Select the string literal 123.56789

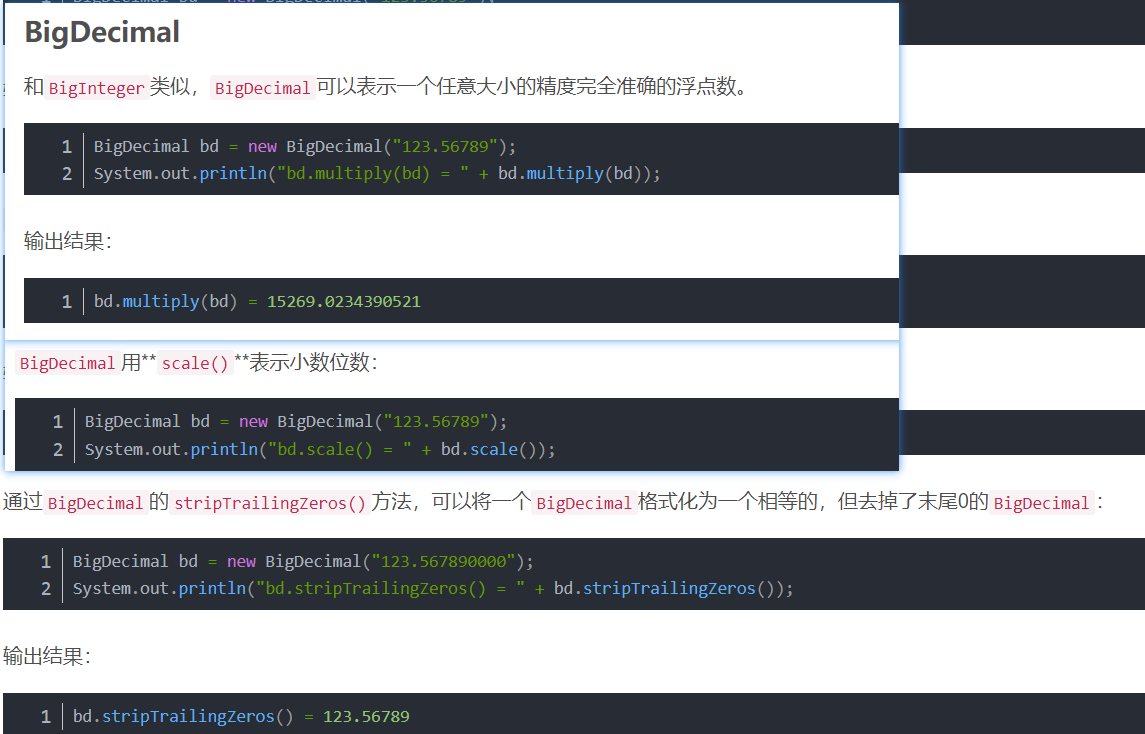(x=443, y=146)
